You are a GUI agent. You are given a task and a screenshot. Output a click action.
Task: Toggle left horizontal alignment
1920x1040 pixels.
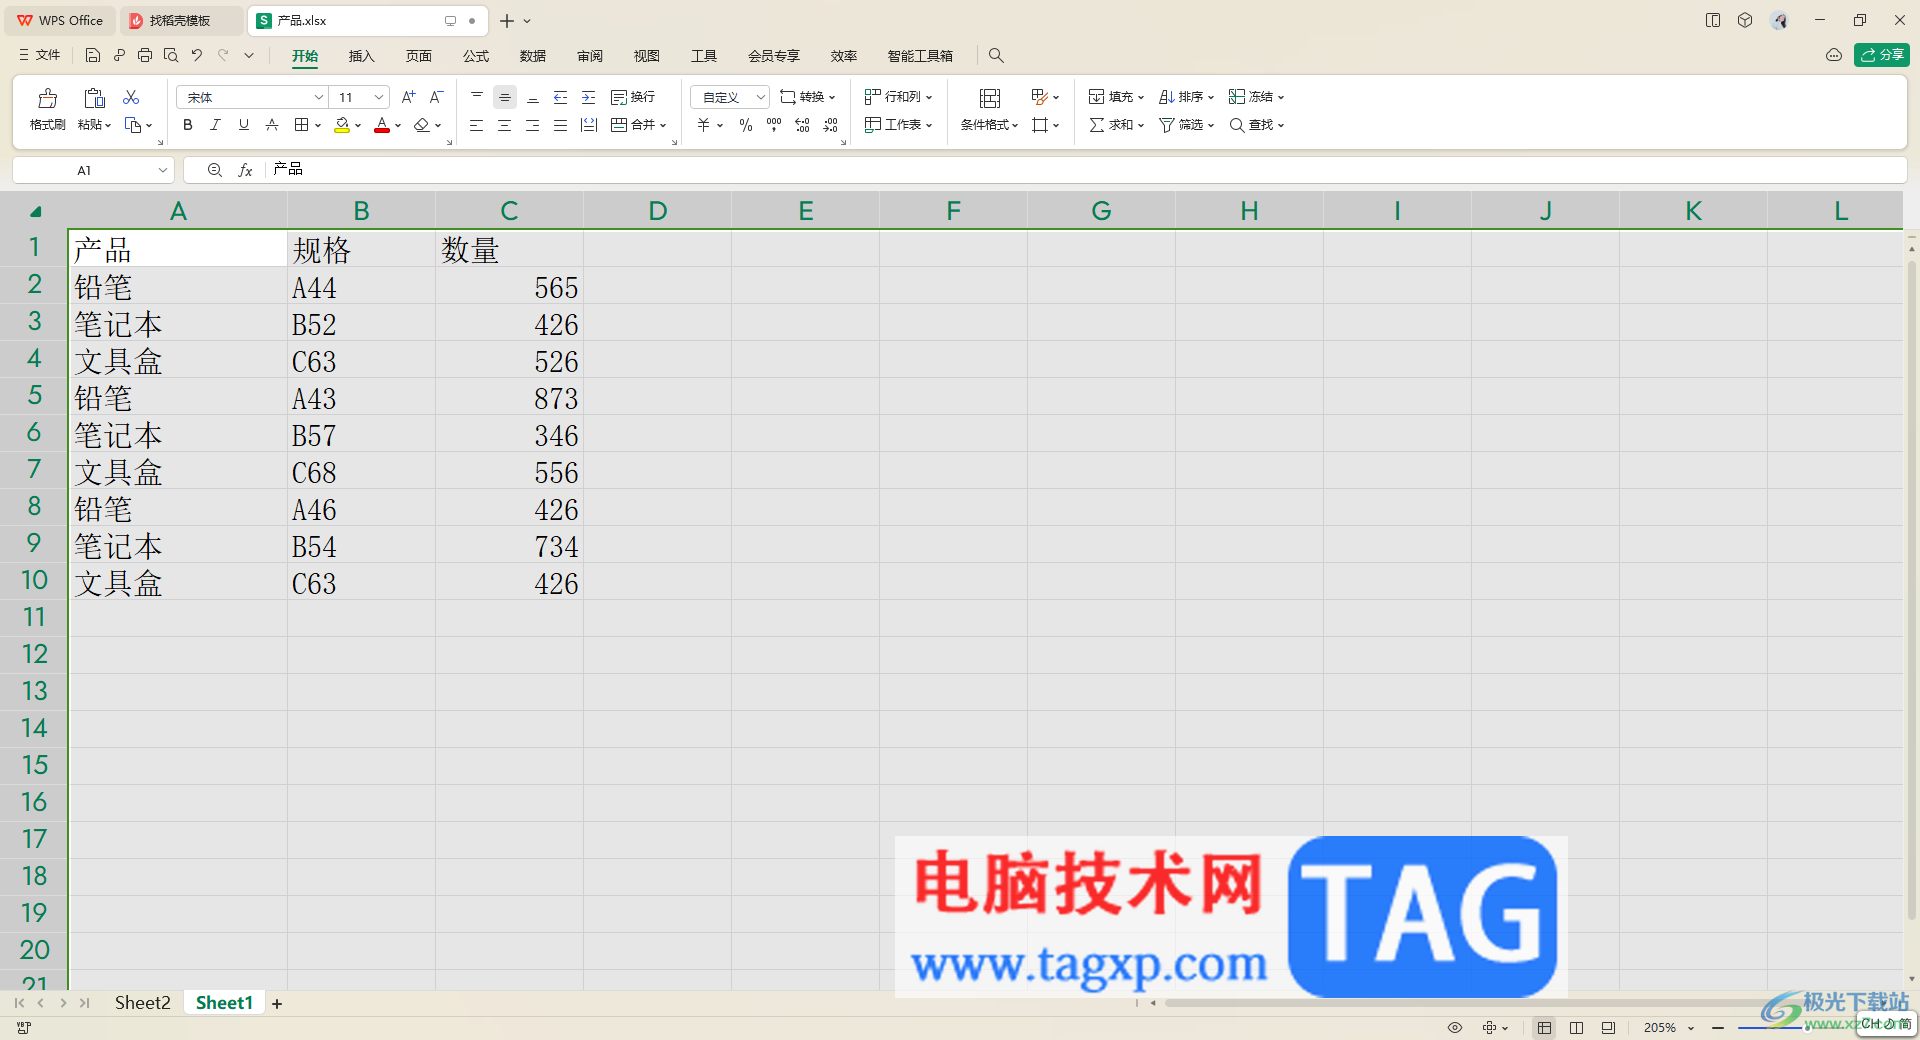477,125
